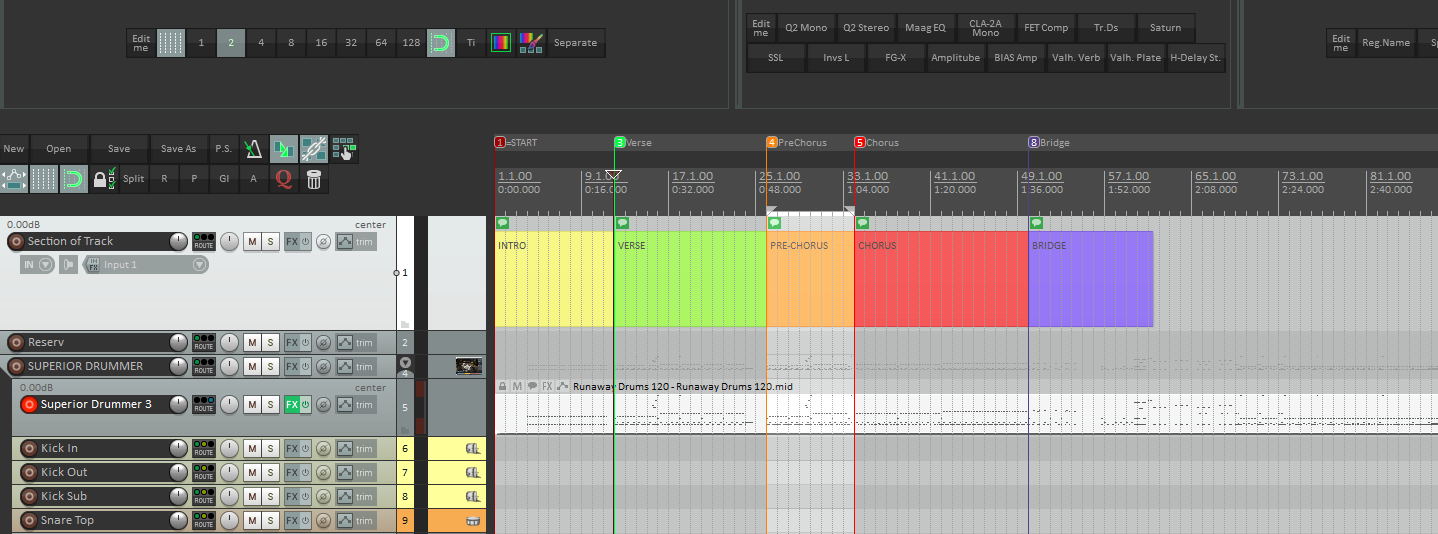Click the padlock locking icon

point(101,179)
